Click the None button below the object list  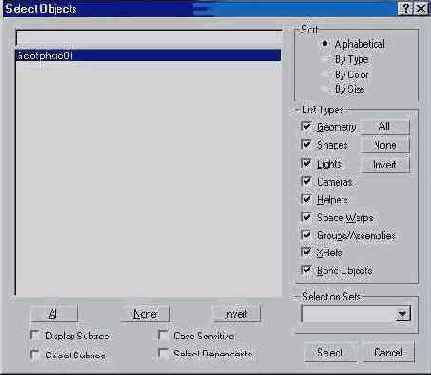pos(145,313)
